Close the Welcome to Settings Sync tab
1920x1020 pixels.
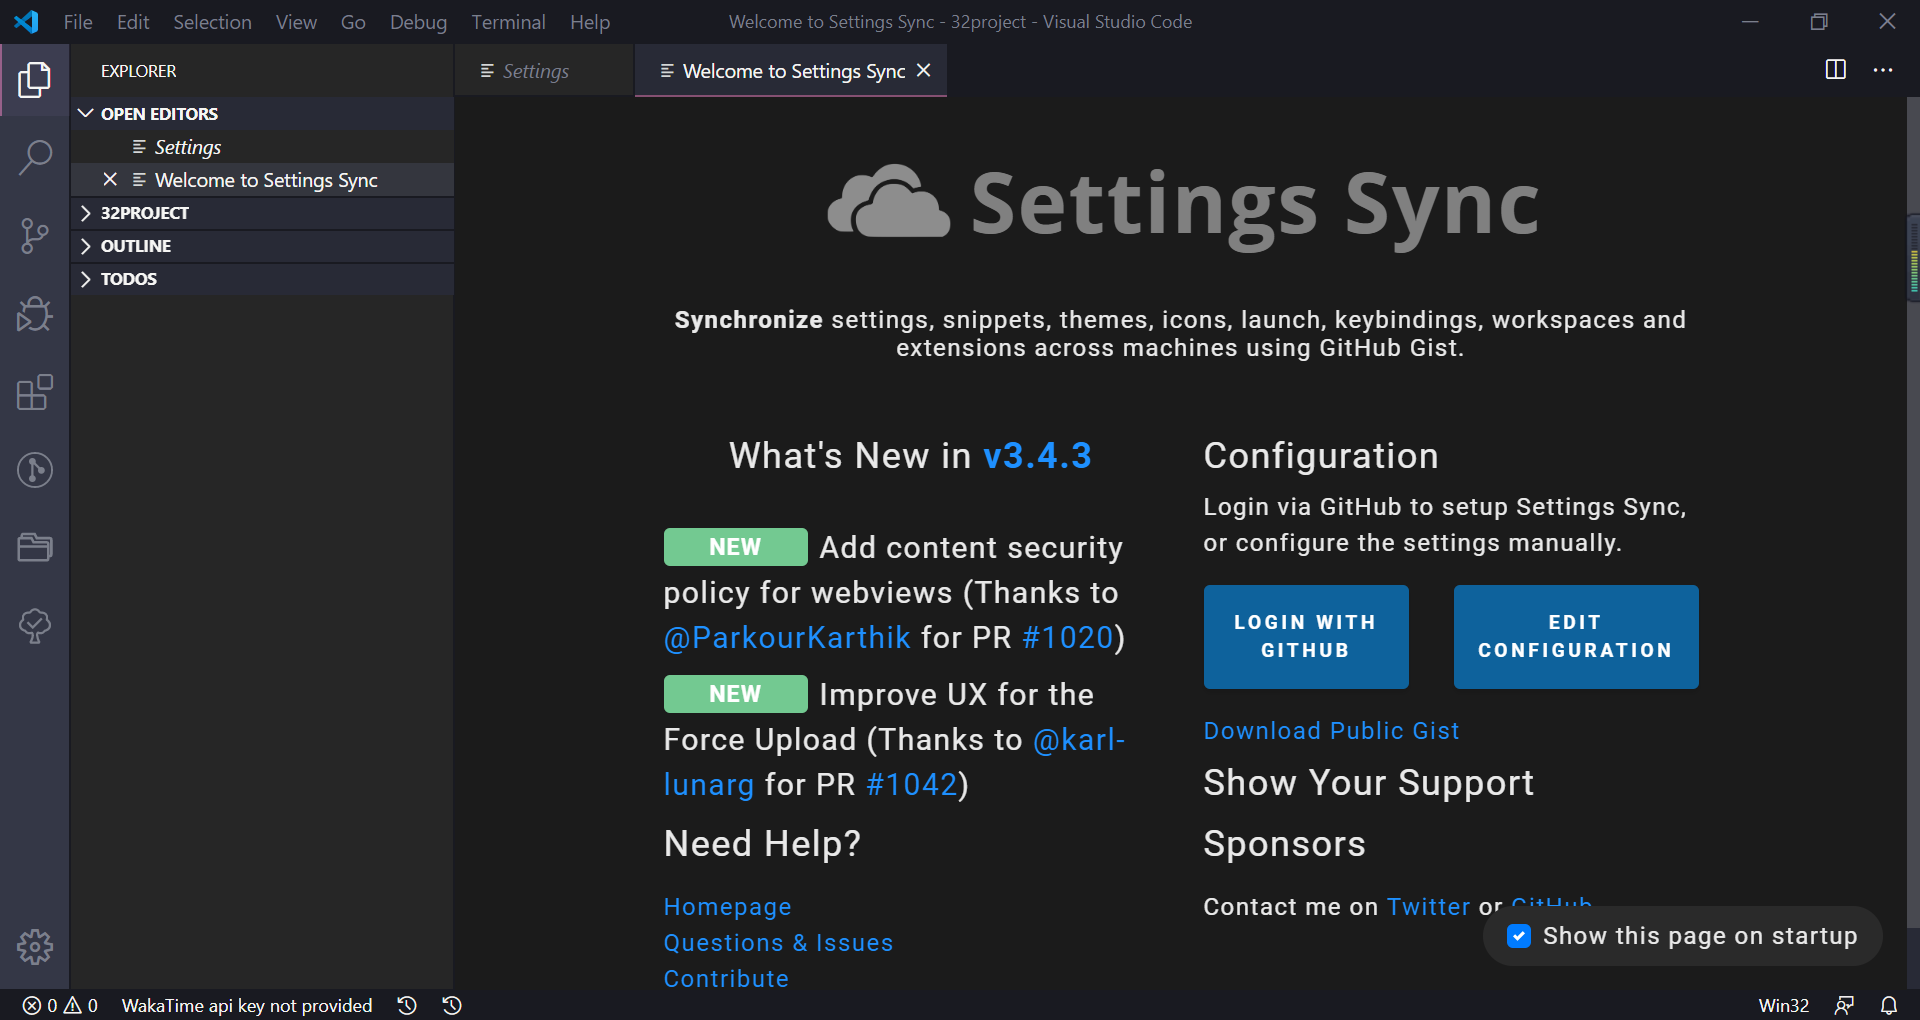click(x=924, y=70)
